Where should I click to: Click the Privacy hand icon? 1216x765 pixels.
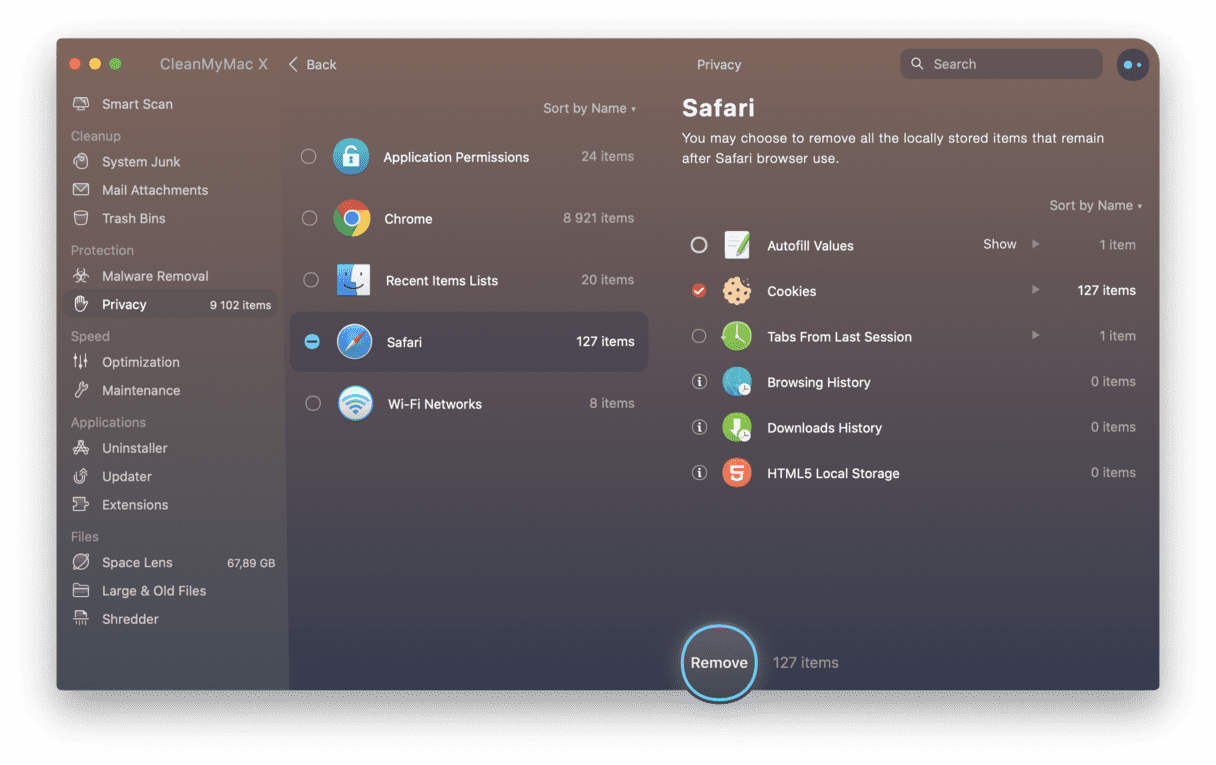coord(81,304)
